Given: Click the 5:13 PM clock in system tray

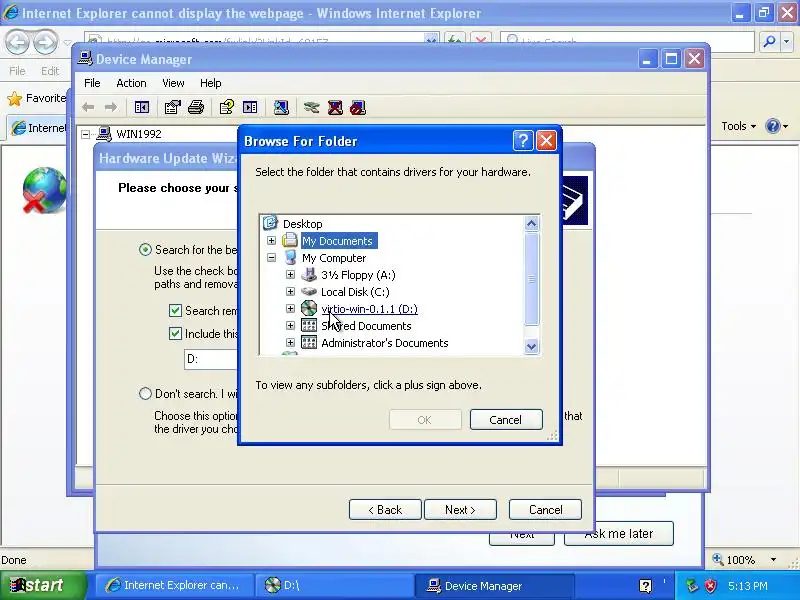Looking at the screenshot, I should [x=747, y=586].
